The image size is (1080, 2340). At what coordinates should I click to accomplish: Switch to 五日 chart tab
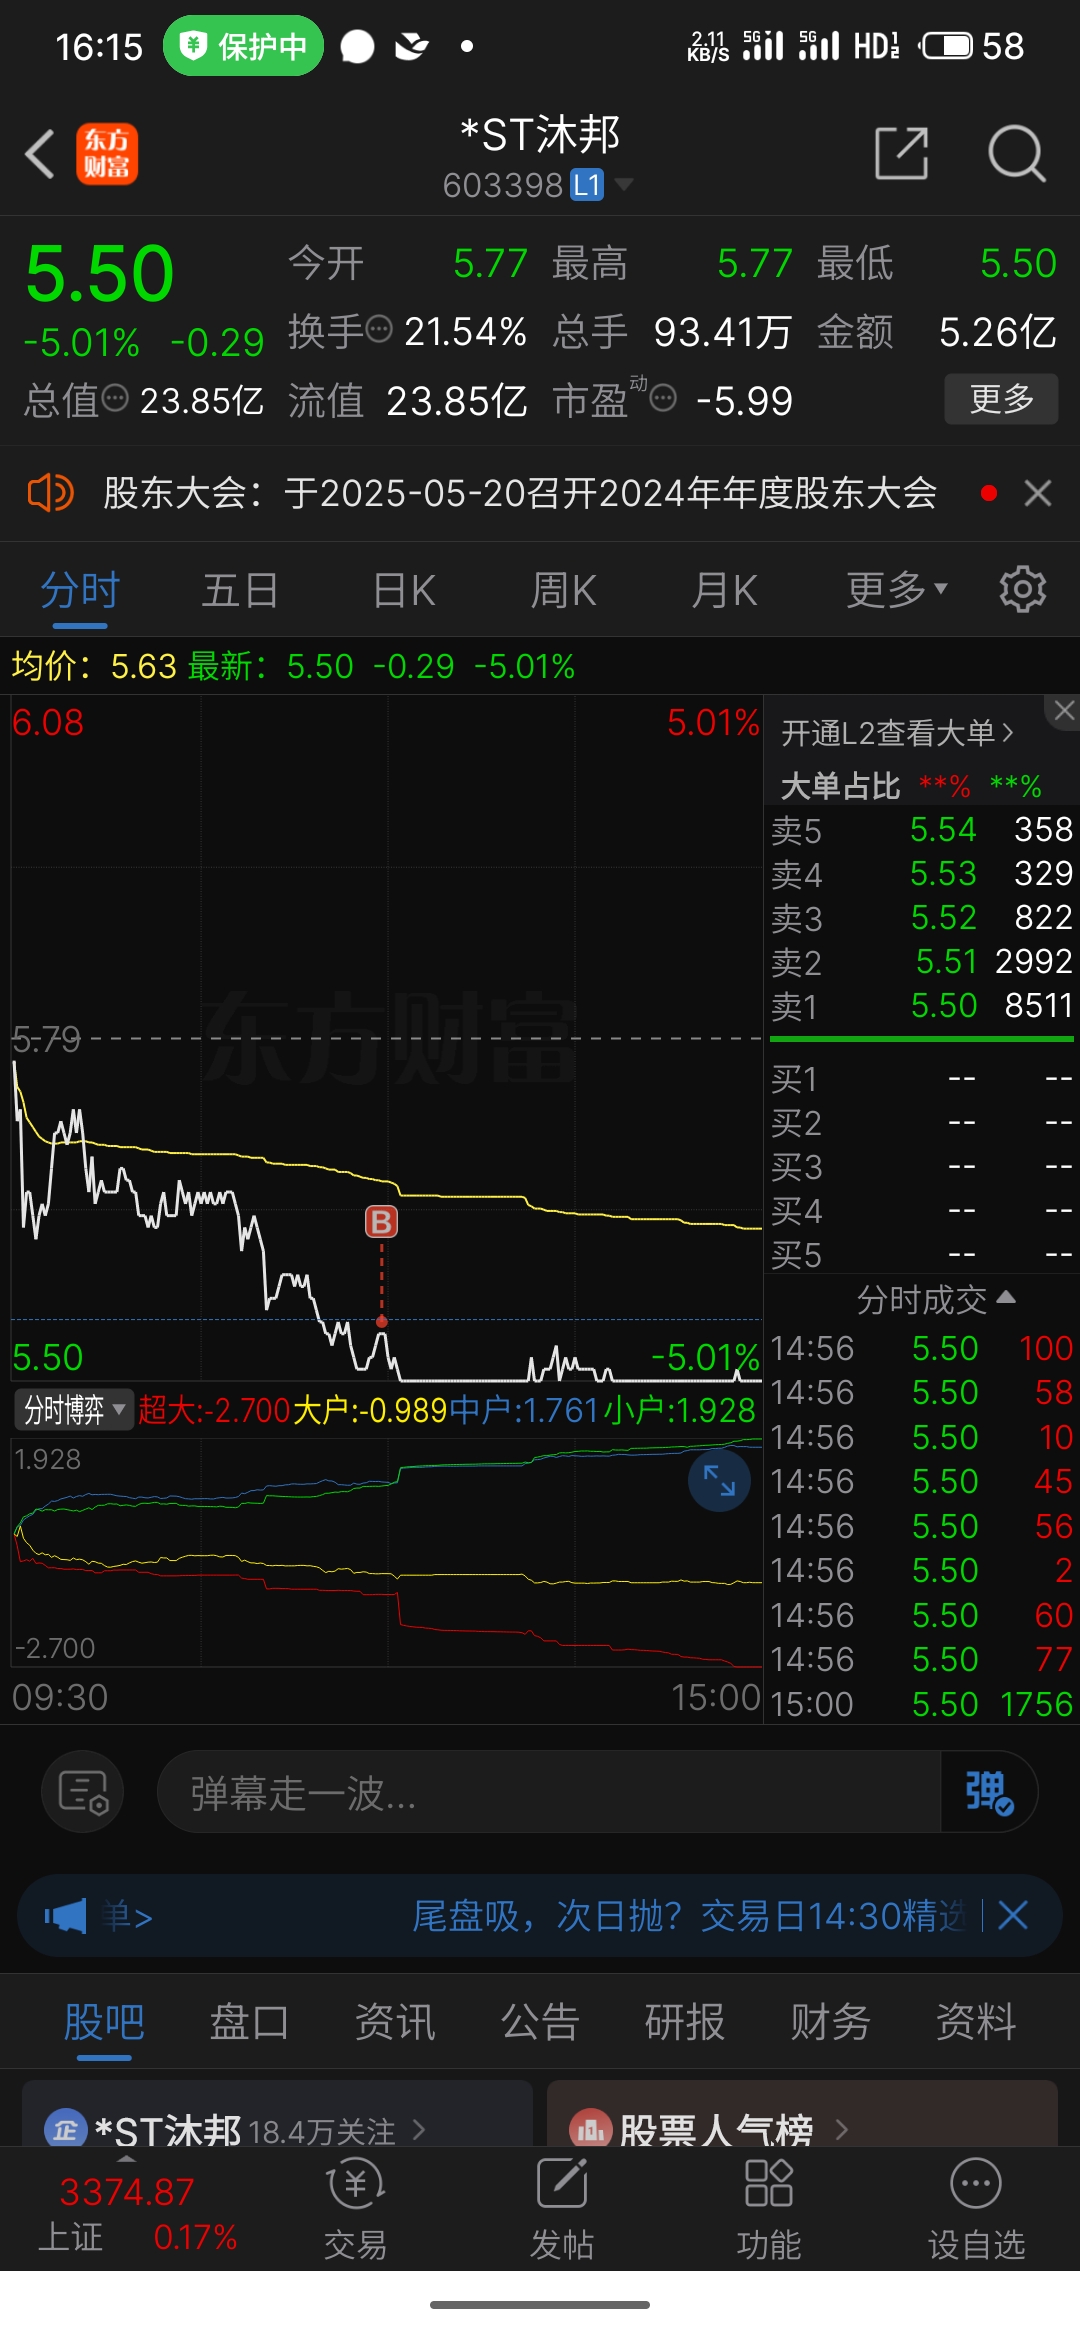240,590
